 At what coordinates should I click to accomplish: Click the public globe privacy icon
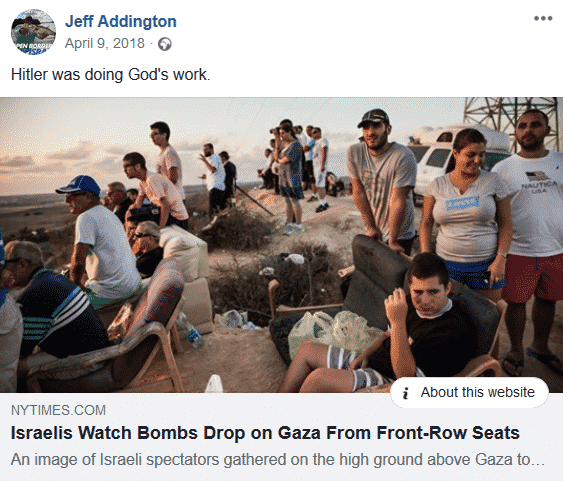[x=165, y=44]
